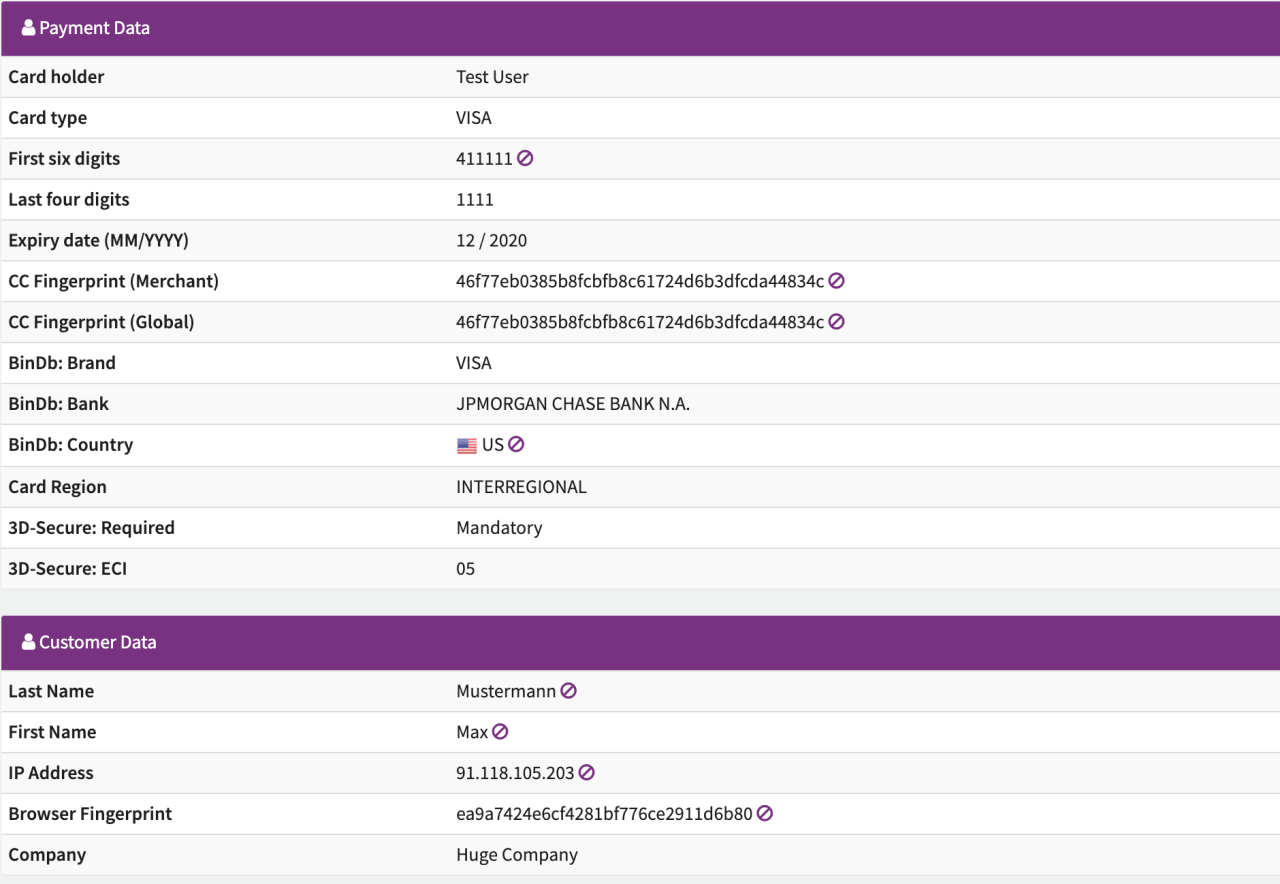1280x884 pixels.
Task: Click the Mandatory 3D-Secure value
Action: click(x=499, y=528)
